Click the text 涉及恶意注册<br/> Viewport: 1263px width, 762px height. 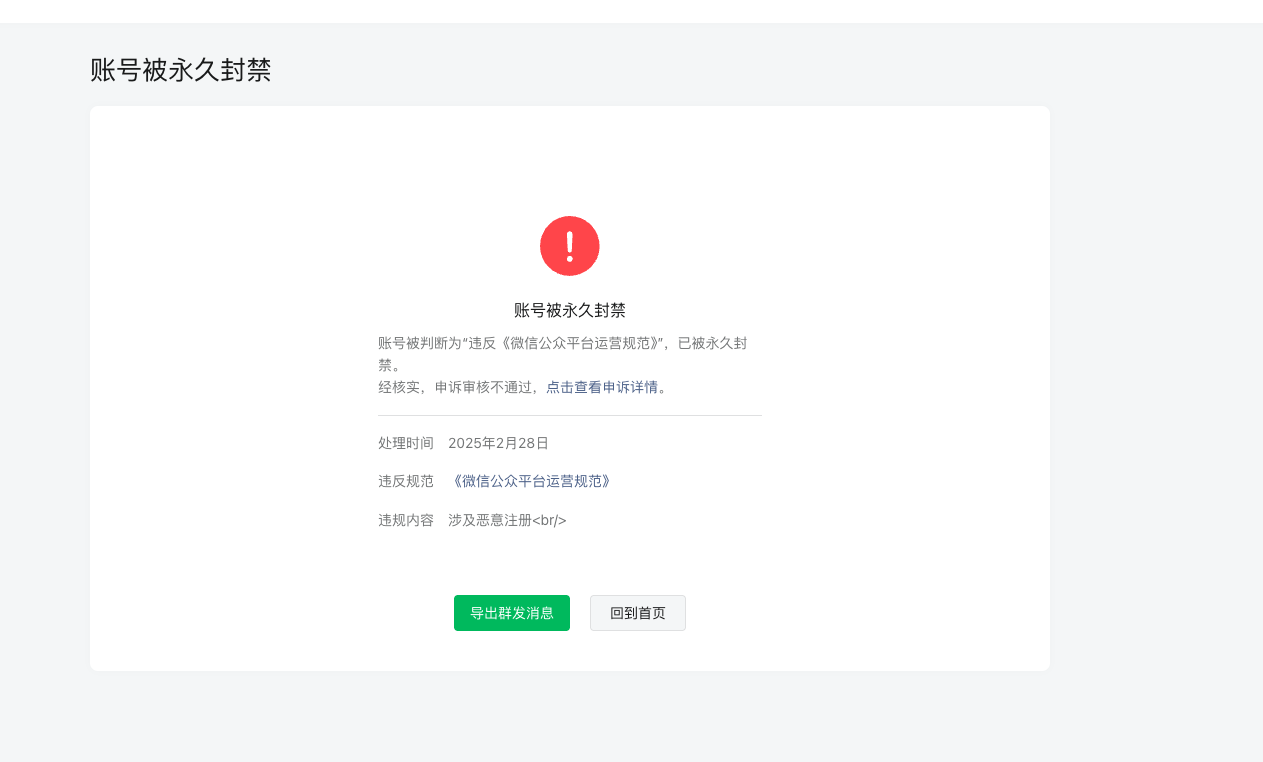508,520
